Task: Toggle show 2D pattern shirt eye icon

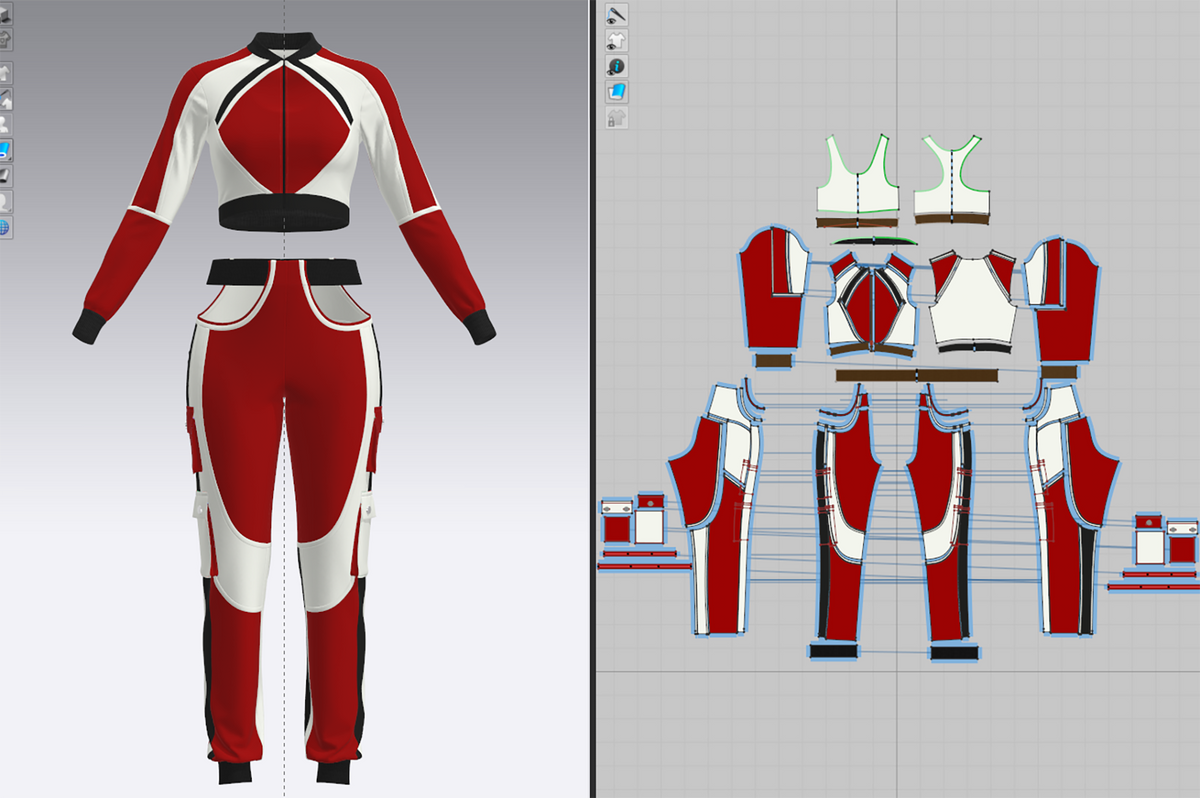Action: coord(616,41)
